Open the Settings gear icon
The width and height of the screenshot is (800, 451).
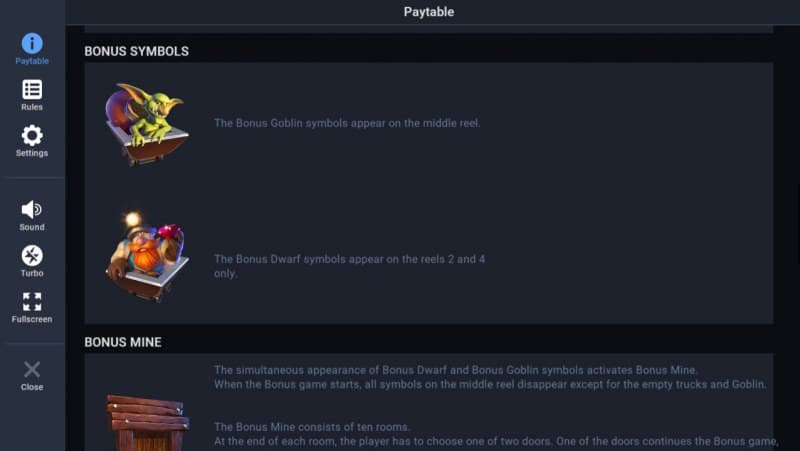[32, 136]
